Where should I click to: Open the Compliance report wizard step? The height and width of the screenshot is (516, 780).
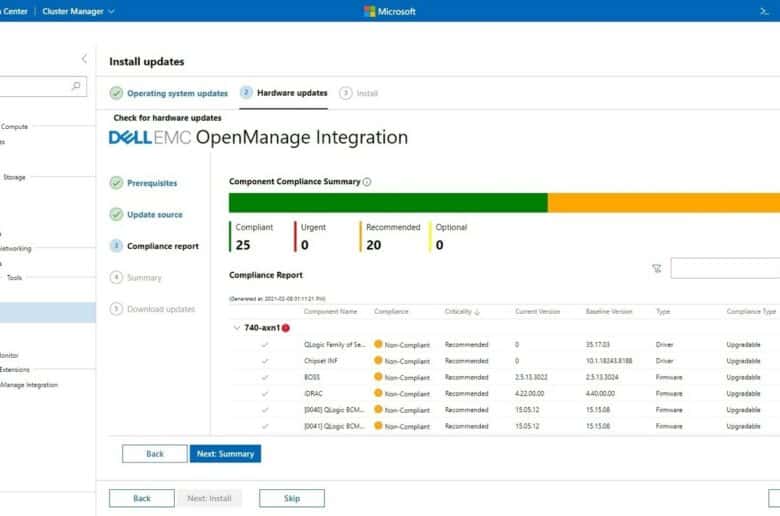point(154,246)
